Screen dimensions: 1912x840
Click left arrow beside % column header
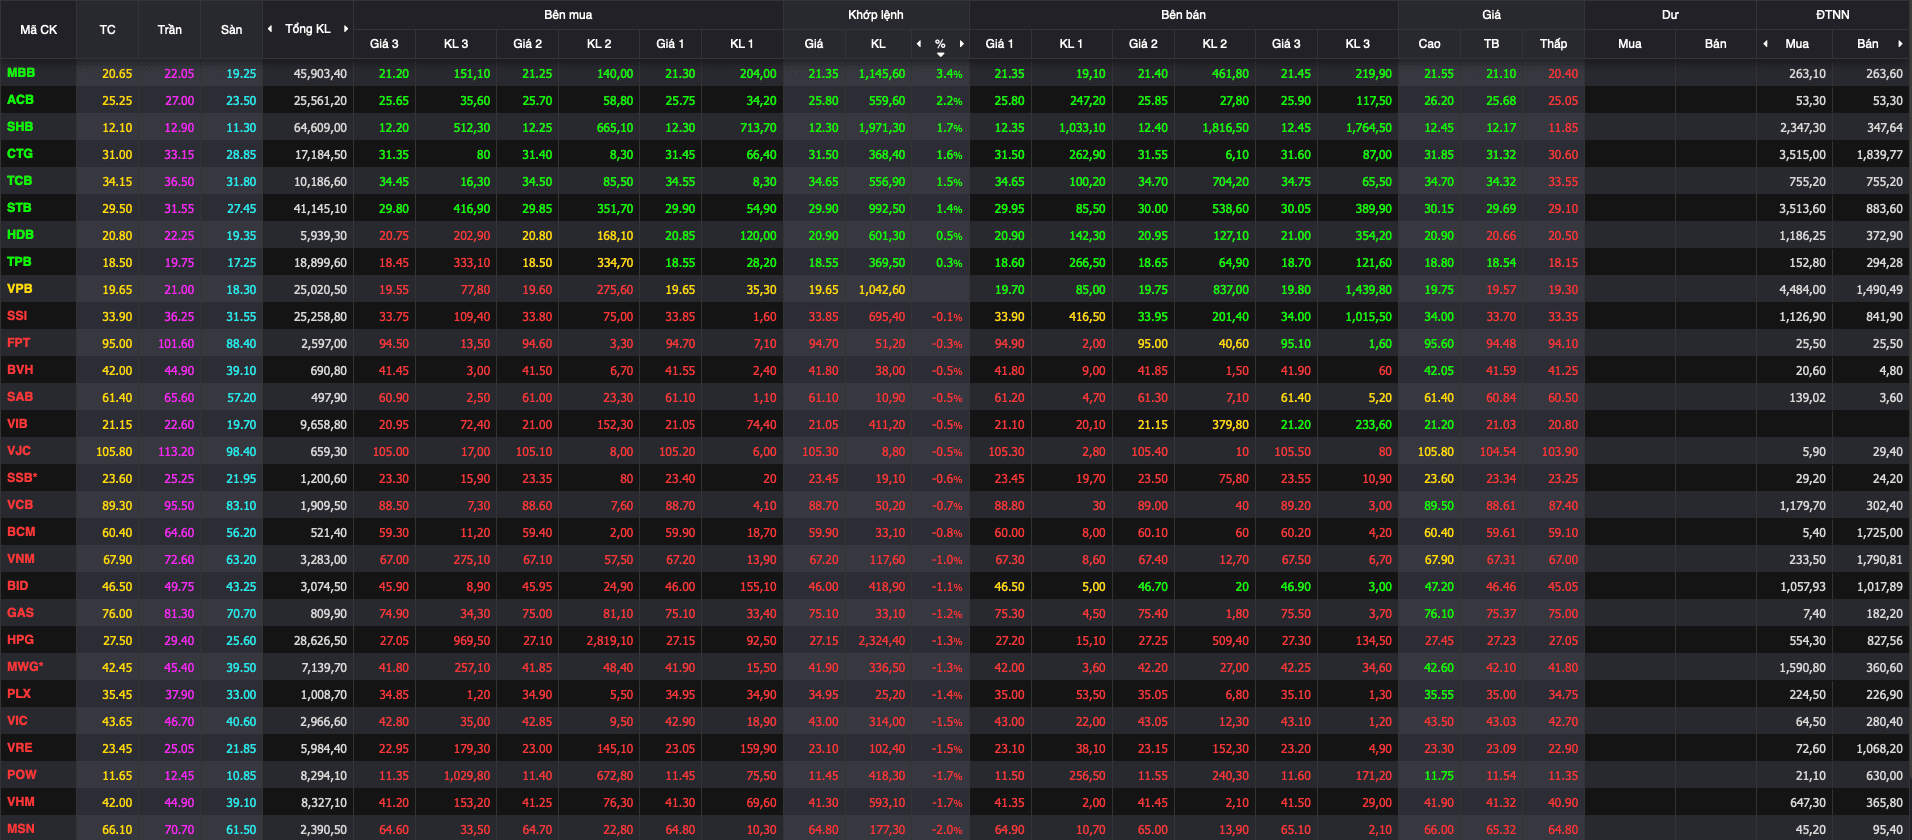(919, 44)
